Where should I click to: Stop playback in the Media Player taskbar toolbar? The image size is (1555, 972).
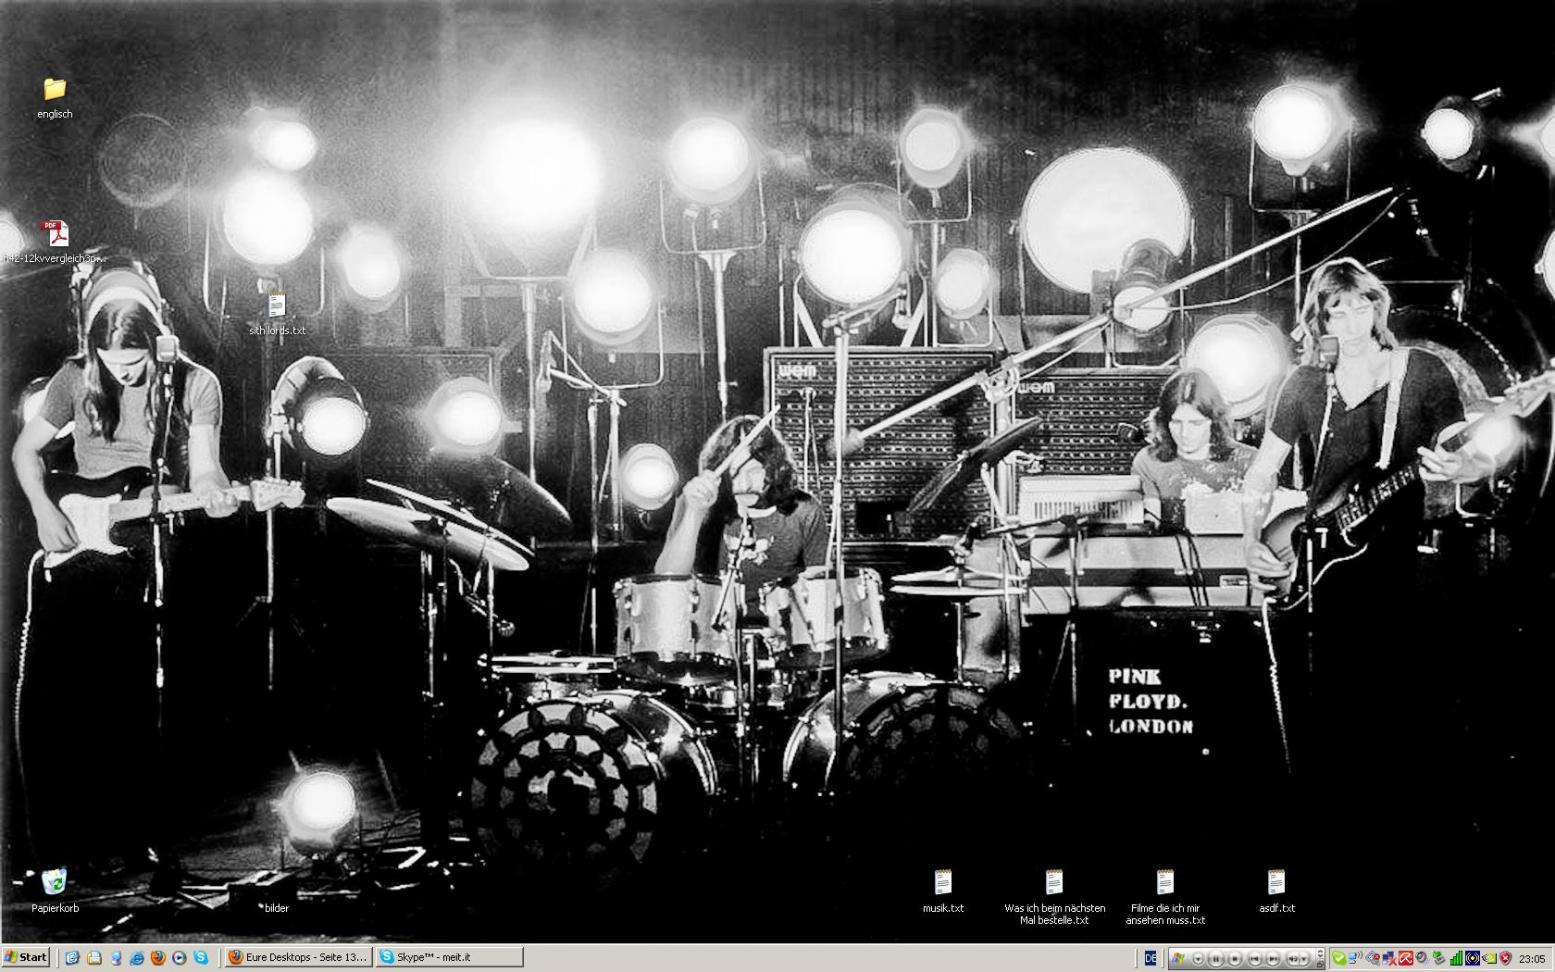pos(1234,958)
